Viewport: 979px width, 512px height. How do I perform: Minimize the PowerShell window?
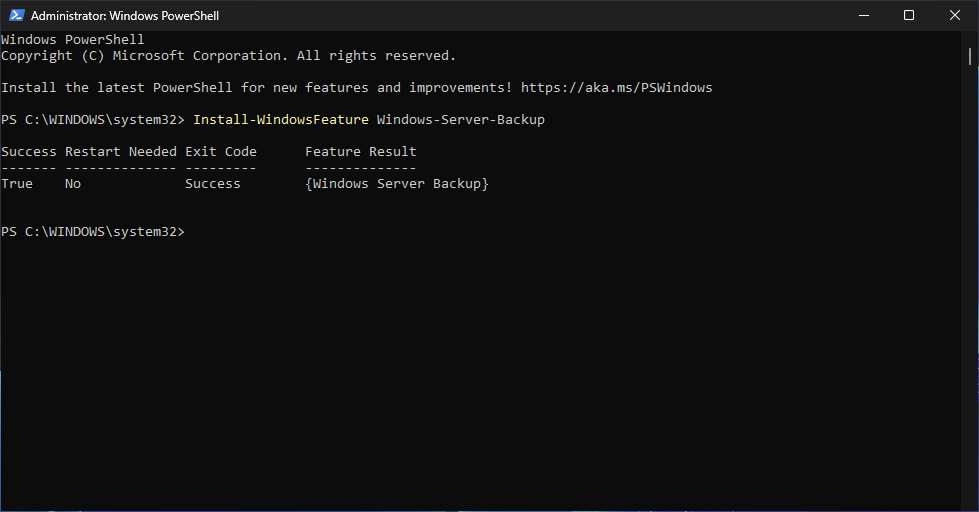click(863, 15)
